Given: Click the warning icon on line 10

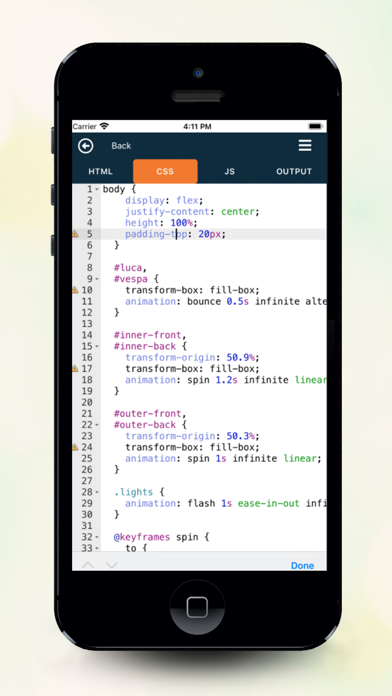Looking at the screenshot, I should pyautogui.click(x=75, y=290).
